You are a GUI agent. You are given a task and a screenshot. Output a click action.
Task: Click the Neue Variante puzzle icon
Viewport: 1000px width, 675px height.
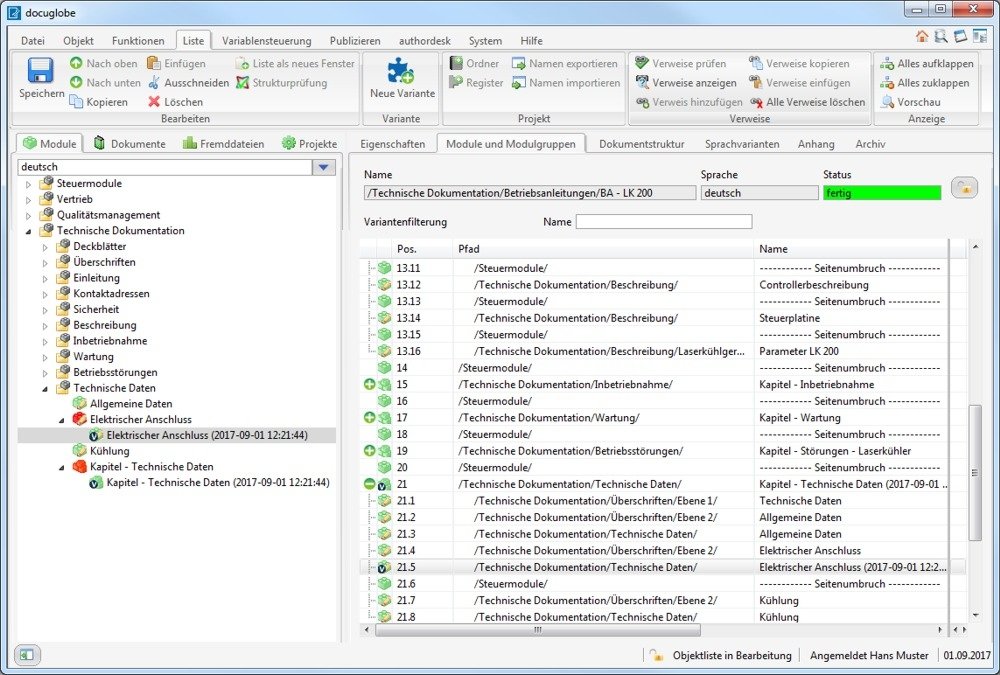click(x=402, y=72)
